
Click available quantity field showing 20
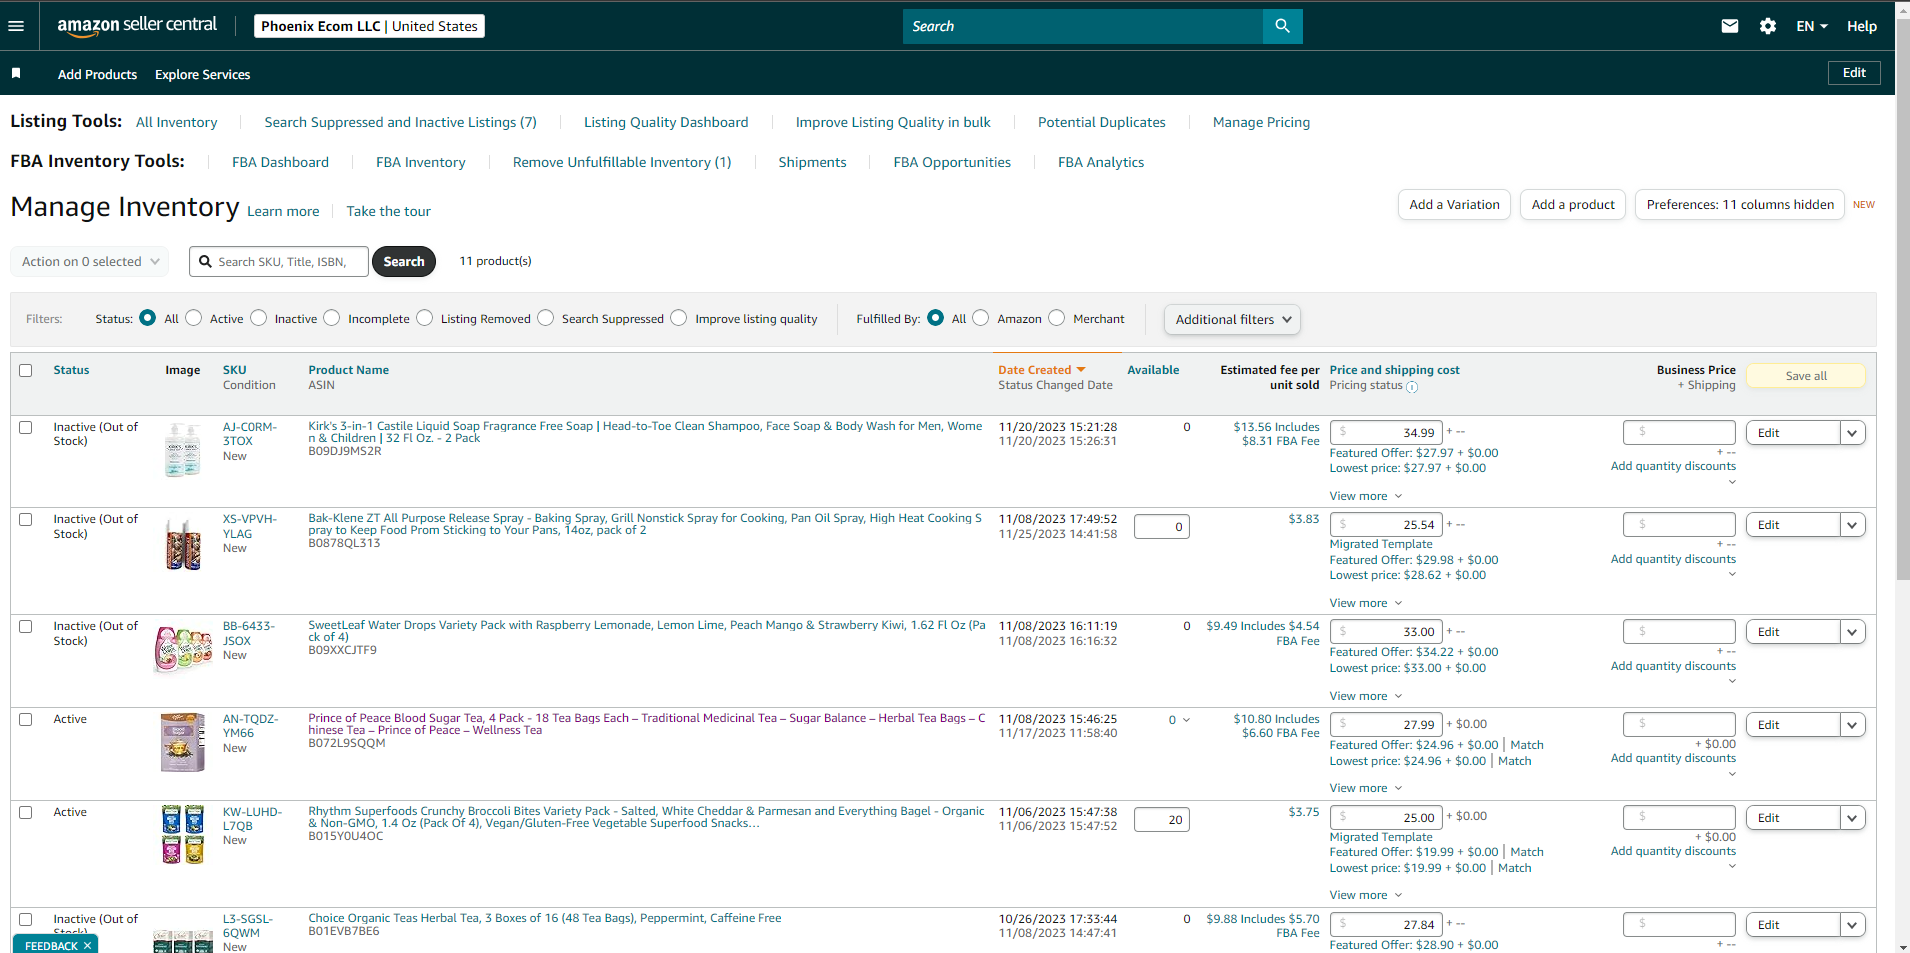pos(1162,820)
